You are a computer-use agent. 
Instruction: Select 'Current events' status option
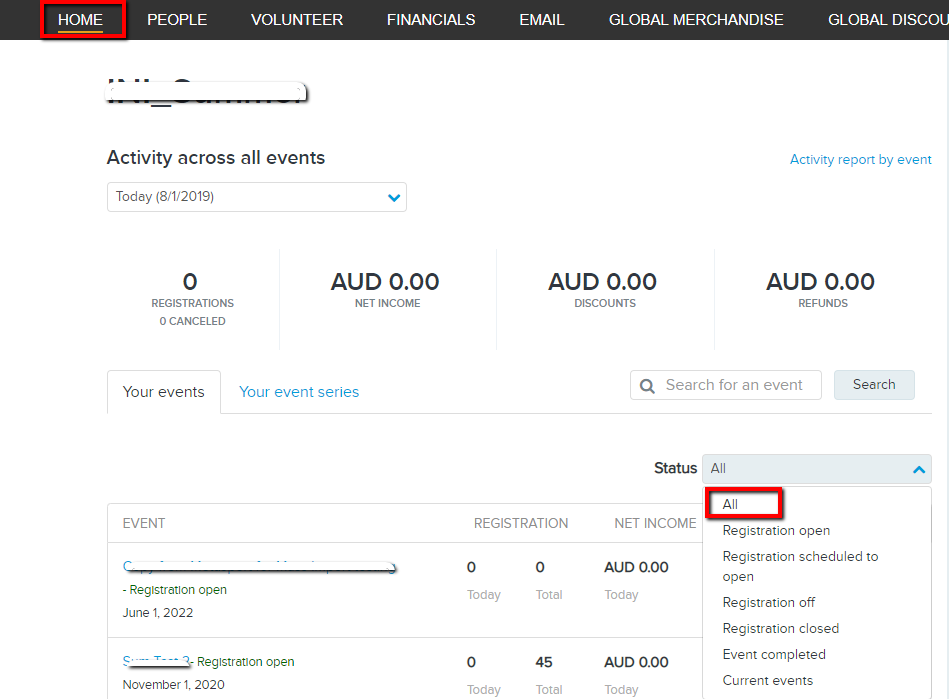pos(767,680)
